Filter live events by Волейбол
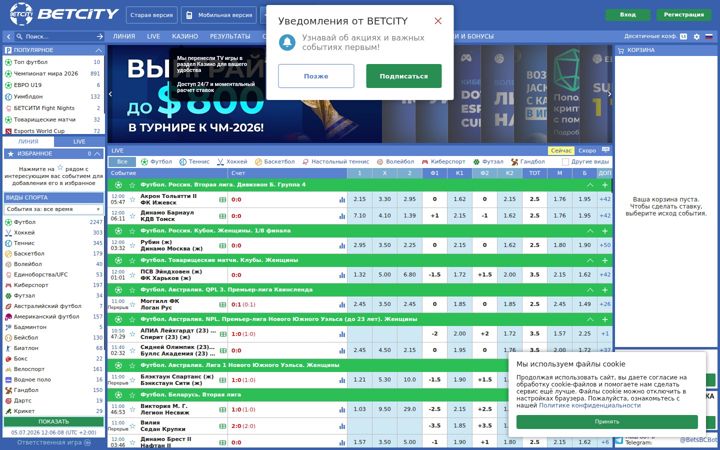 pyautogui.click(x=395, y=162)
